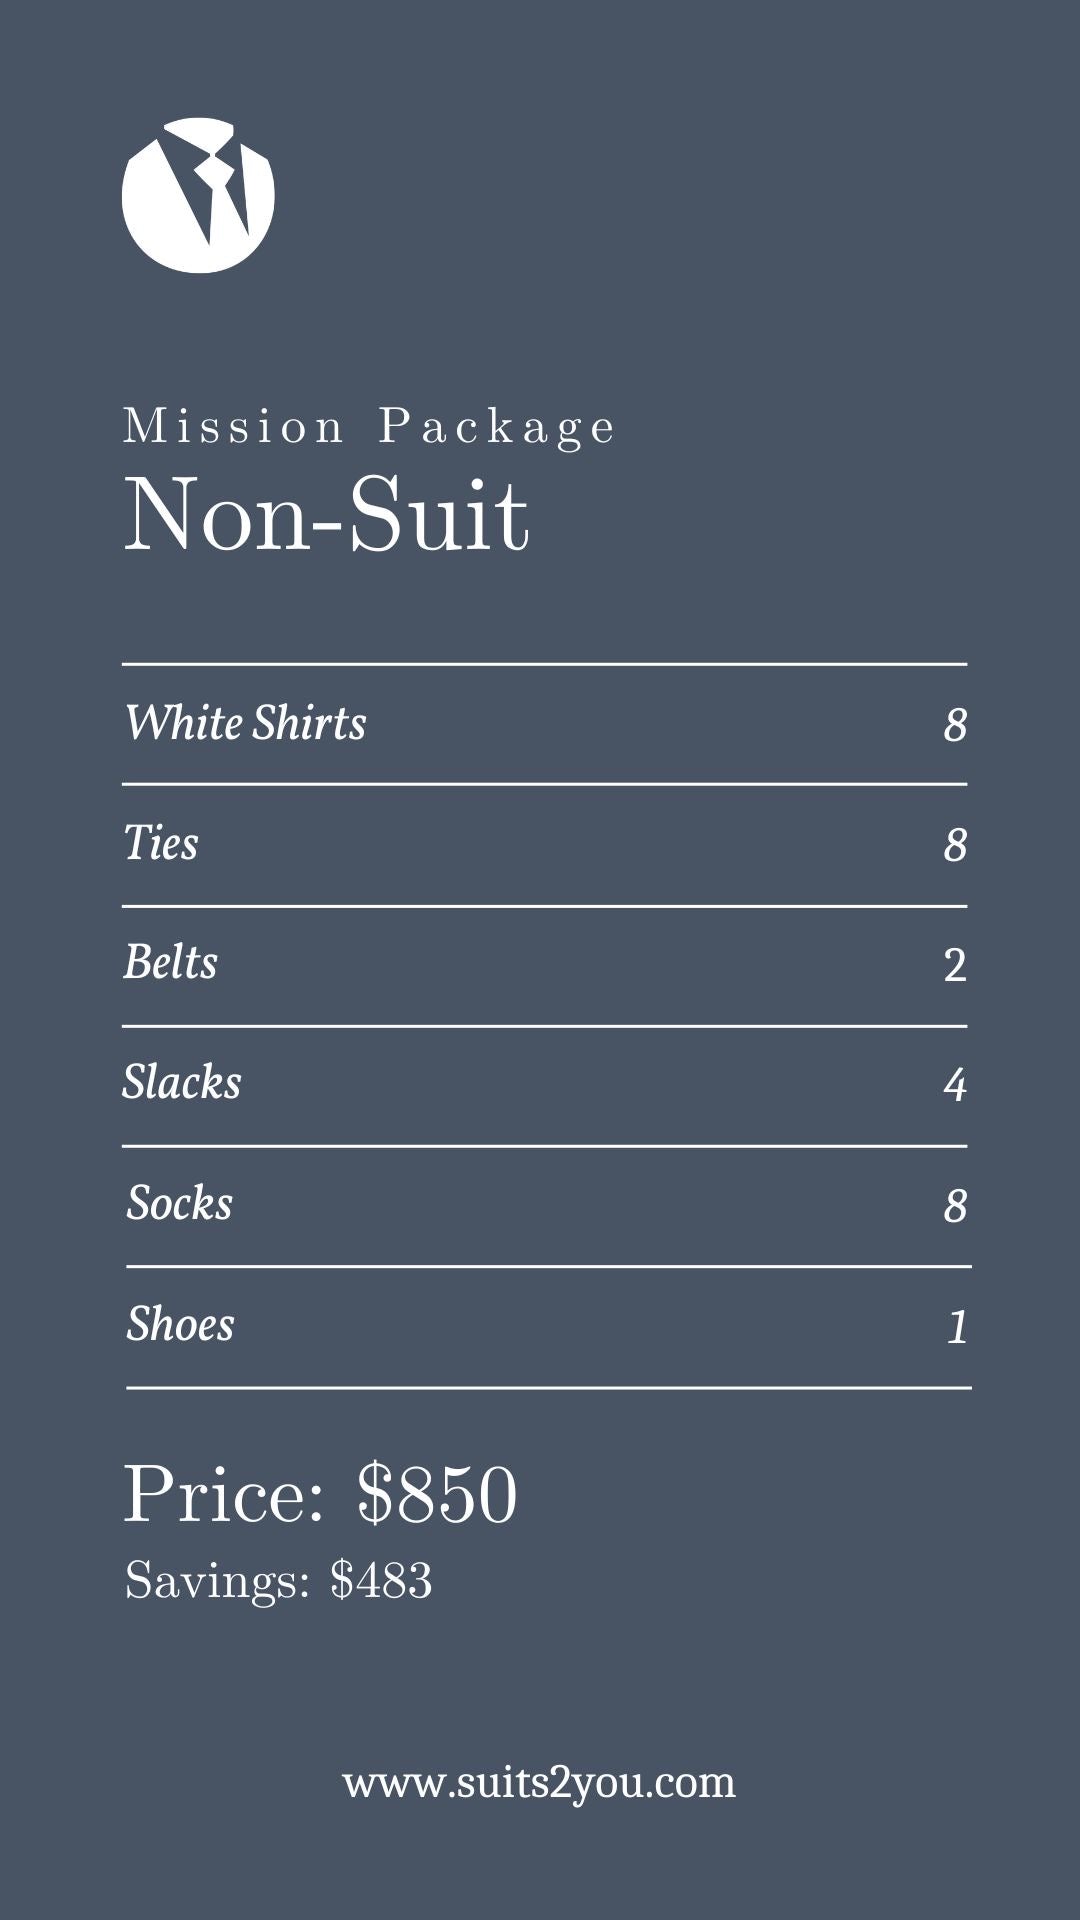Select the quantity 2 beside Belts
This screenshot has height=1920, width=1080.
click(x=955, y=965)
